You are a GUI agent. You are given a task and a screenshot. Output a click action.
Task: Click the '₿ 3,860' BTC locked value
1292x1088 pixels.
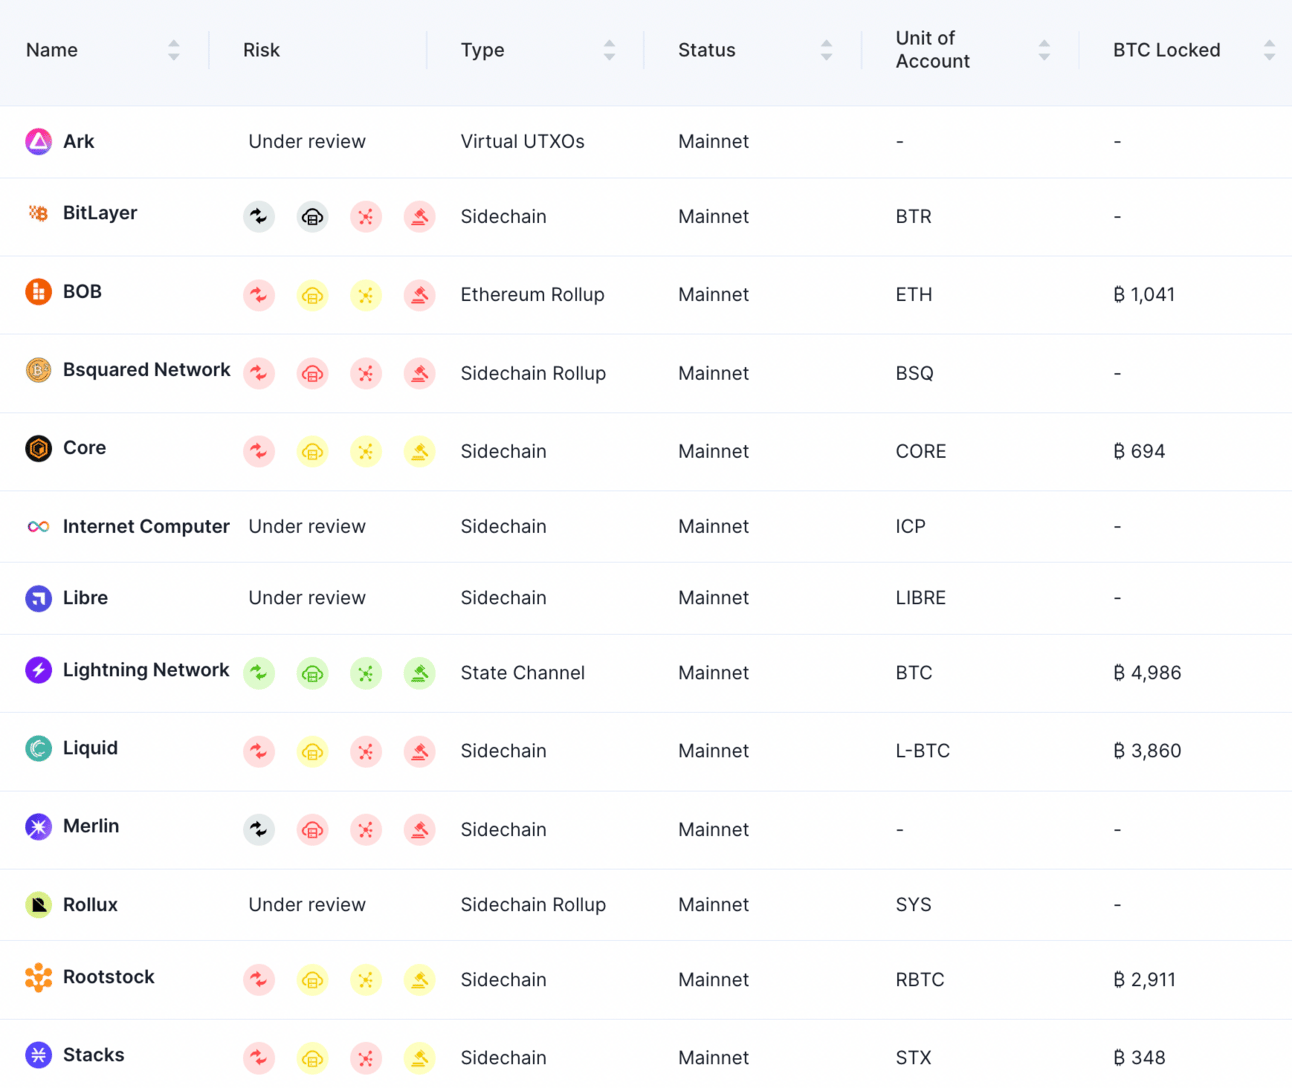1147,751
